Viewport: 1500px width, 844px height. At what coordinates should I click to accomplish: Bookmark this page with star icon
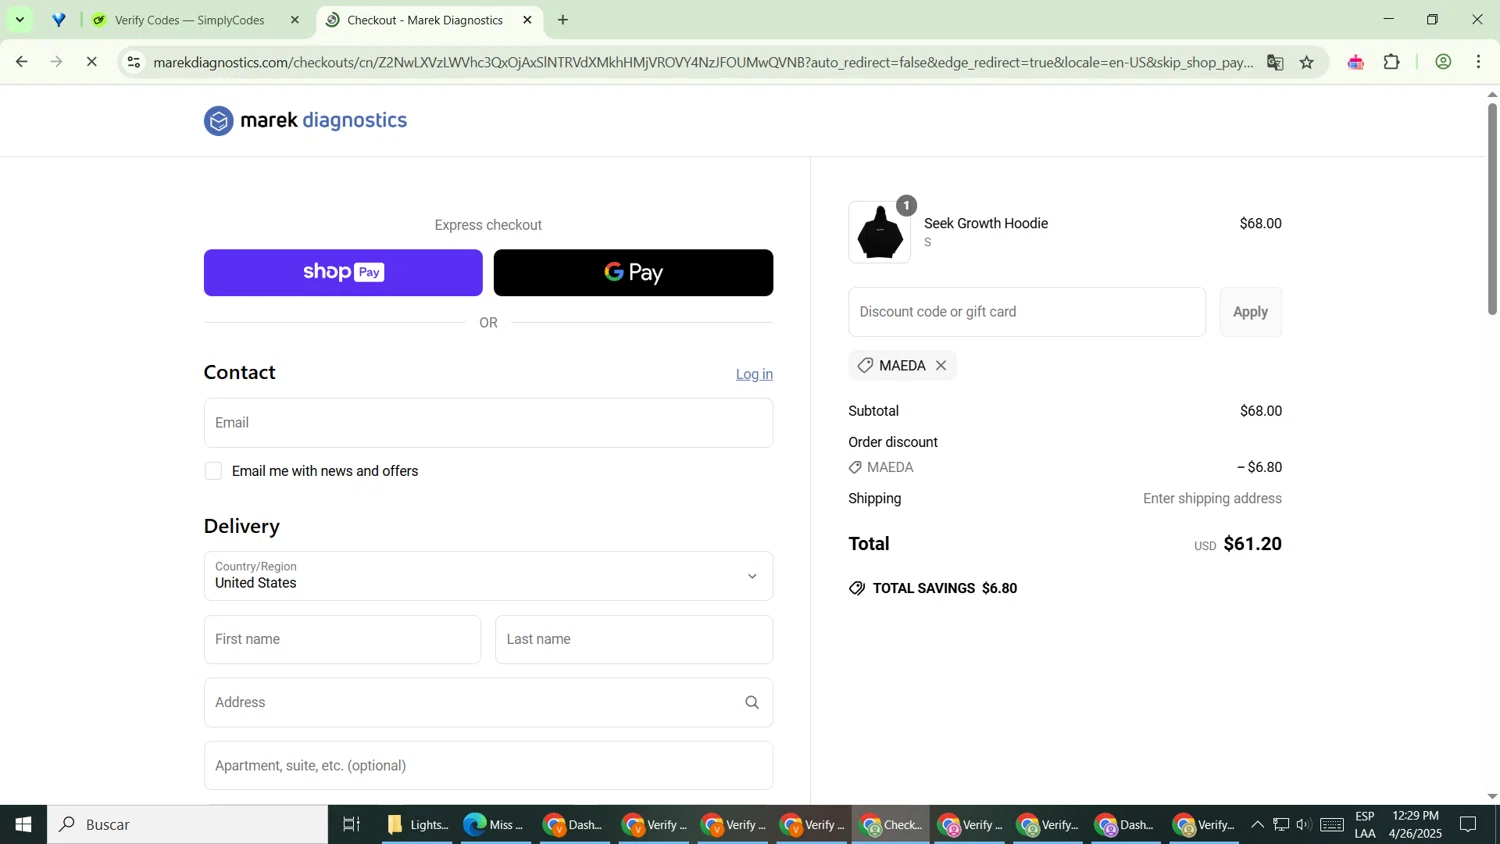pos(1307,62)
